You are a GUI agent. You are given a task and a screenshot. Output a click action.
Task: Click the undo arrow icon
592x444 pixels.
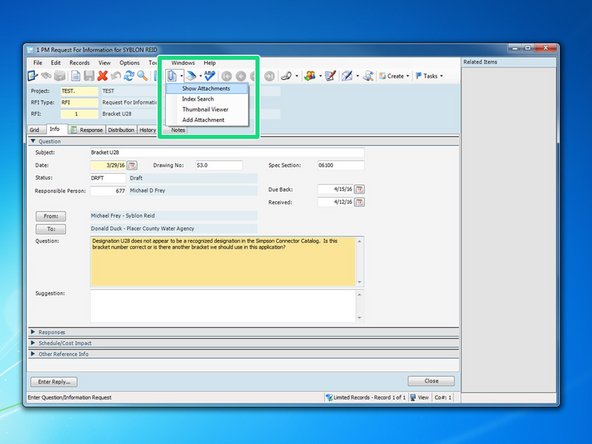pyautogui.click(x=116, y=76)
